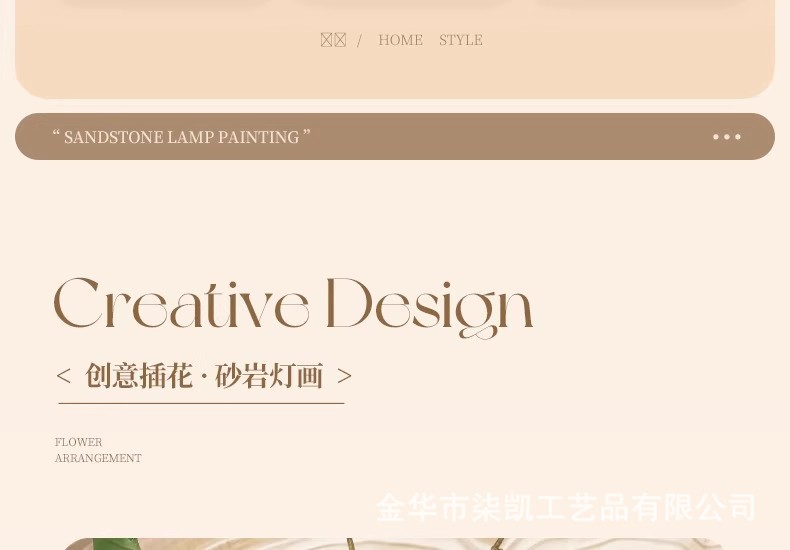This screenshot has height=550, width=790.
Task: Click the underline beneath the Chinese subtitle
Action: (x=202, y=403)
